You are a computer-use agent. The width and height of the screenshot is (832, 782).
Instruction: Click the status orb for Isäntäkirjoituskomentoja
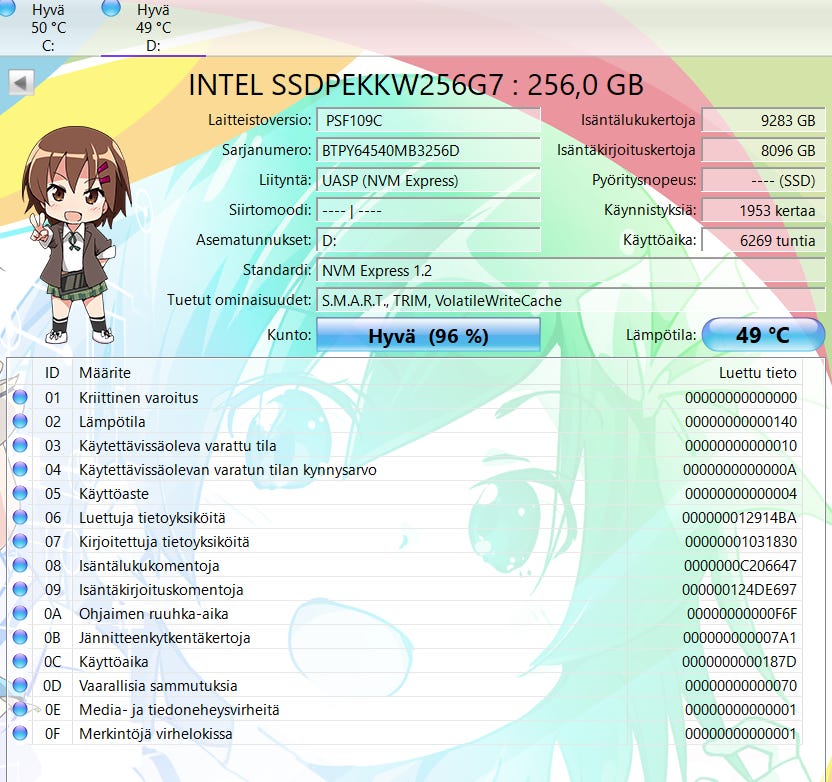pyautogui.click(x=20, y=589)
